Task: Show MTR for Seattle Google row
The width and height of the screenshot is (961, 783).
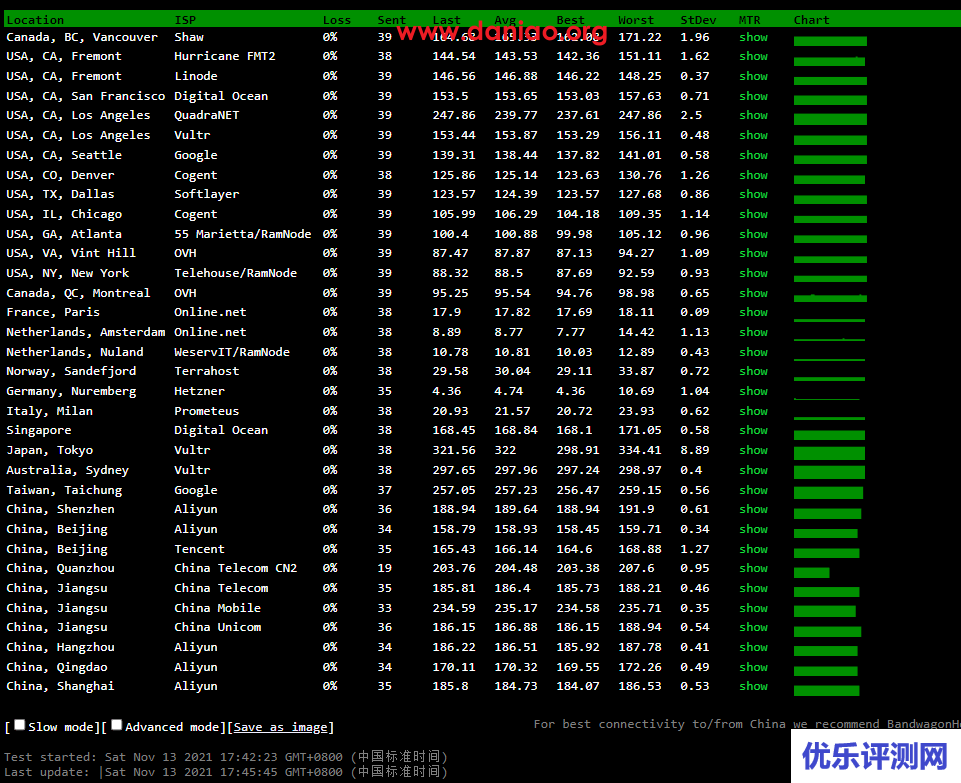Action: tap(753, 156)
